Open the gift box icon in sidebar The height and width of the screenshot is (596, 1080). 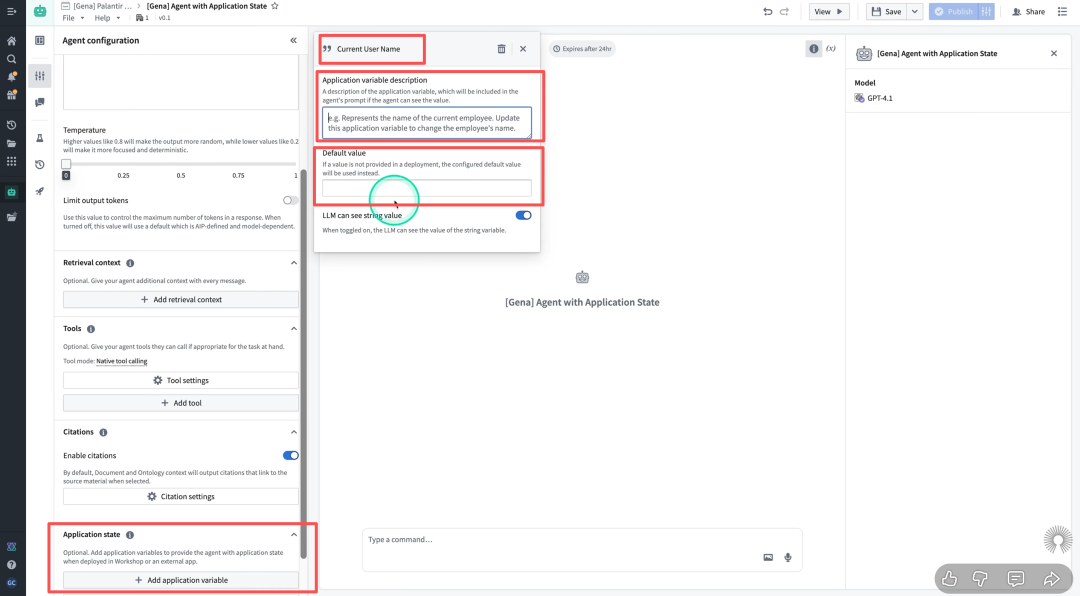coord(11,94)
